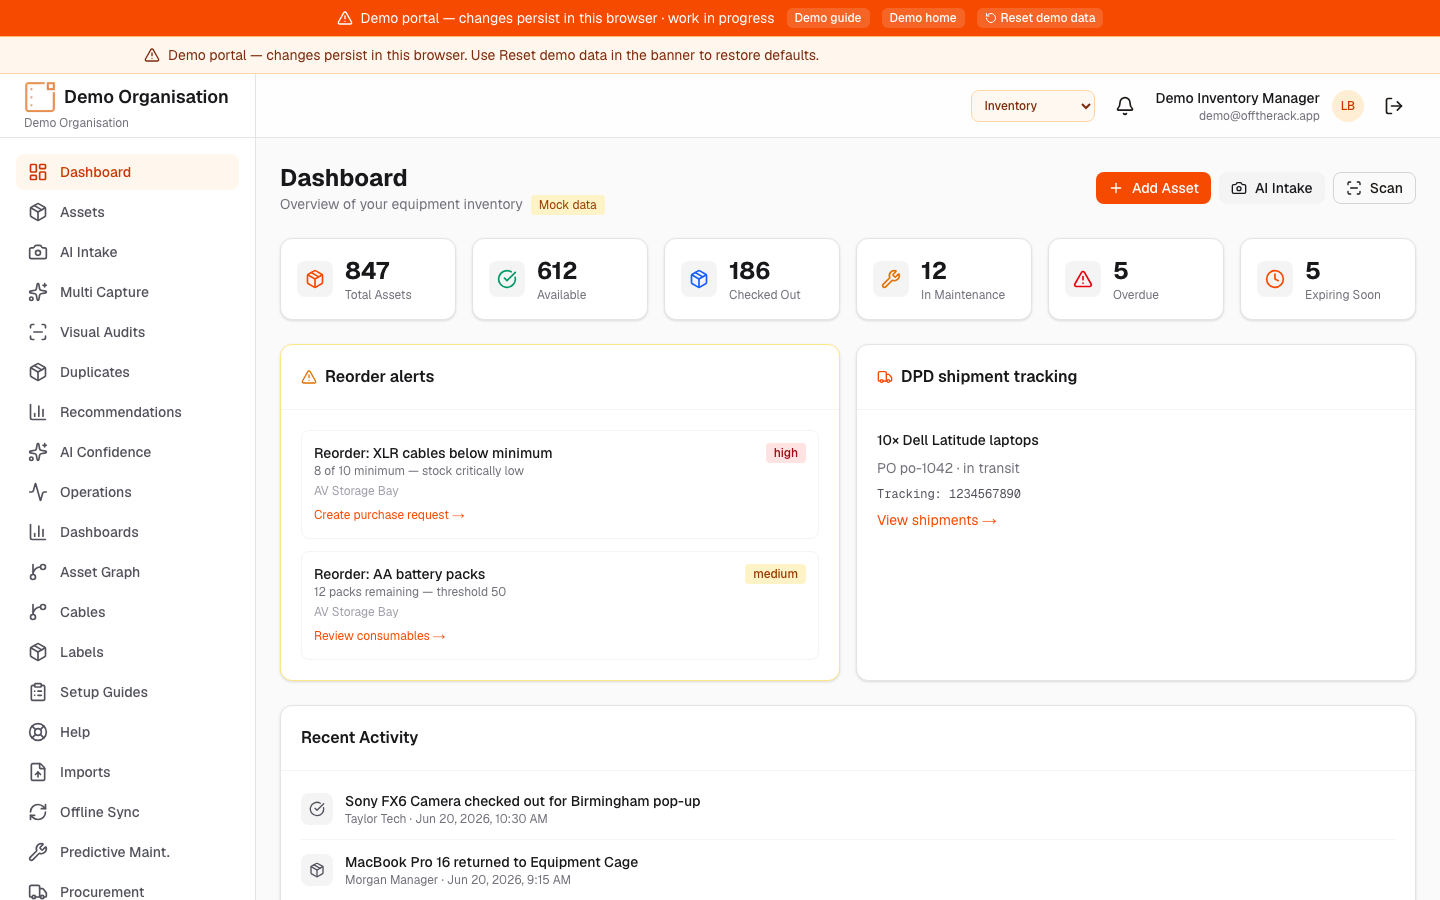Open Predictive Maint. in sidebar

128,852
